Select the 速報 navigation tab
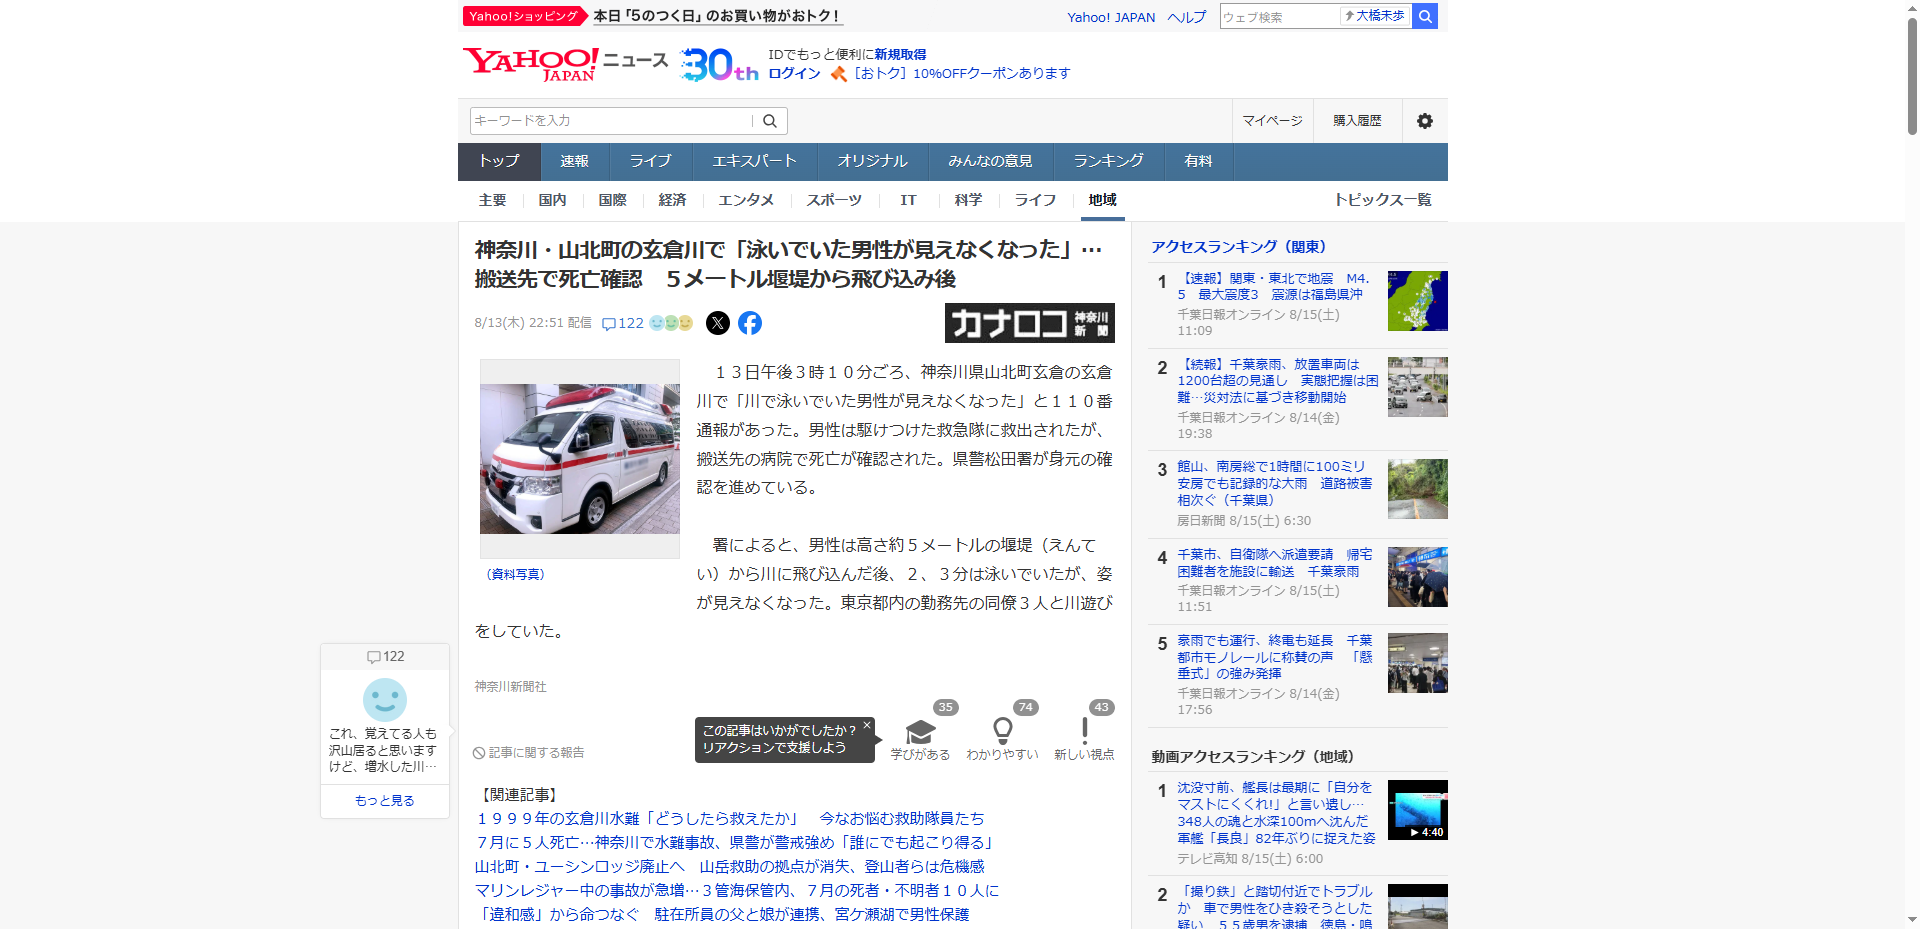The height and width of the screenshot is (929, 1920). 574,161
